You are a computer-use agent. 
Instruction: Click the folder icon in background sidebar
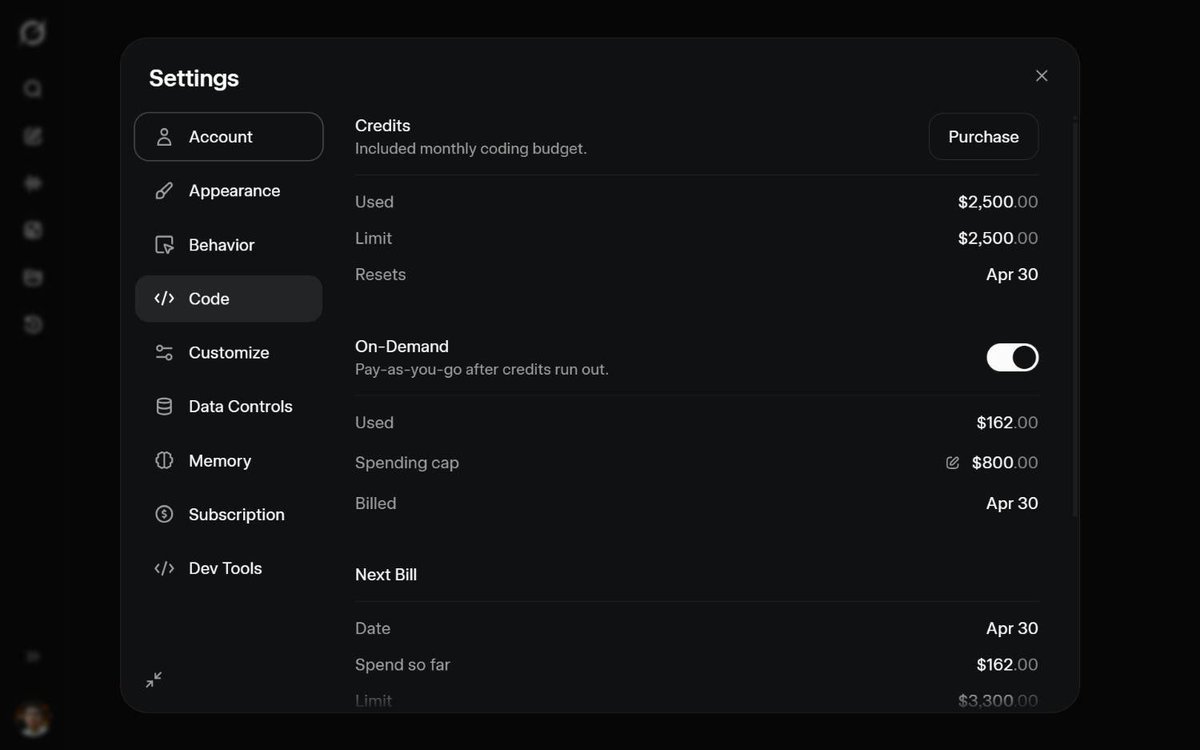(x=33, y=278)
